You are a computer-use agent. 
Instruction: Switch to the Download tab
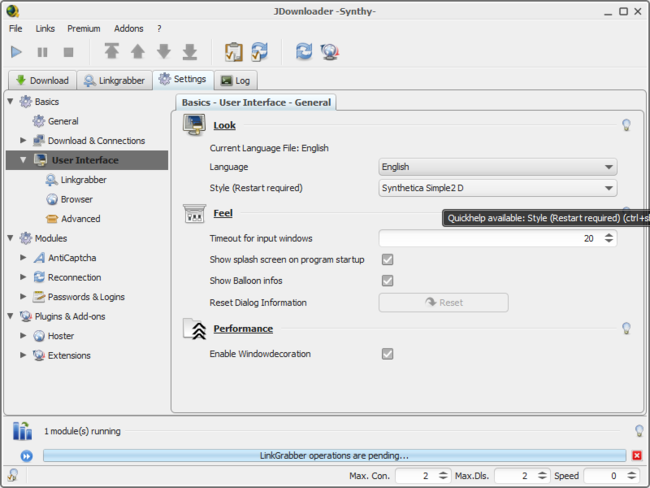pos(42,80)
